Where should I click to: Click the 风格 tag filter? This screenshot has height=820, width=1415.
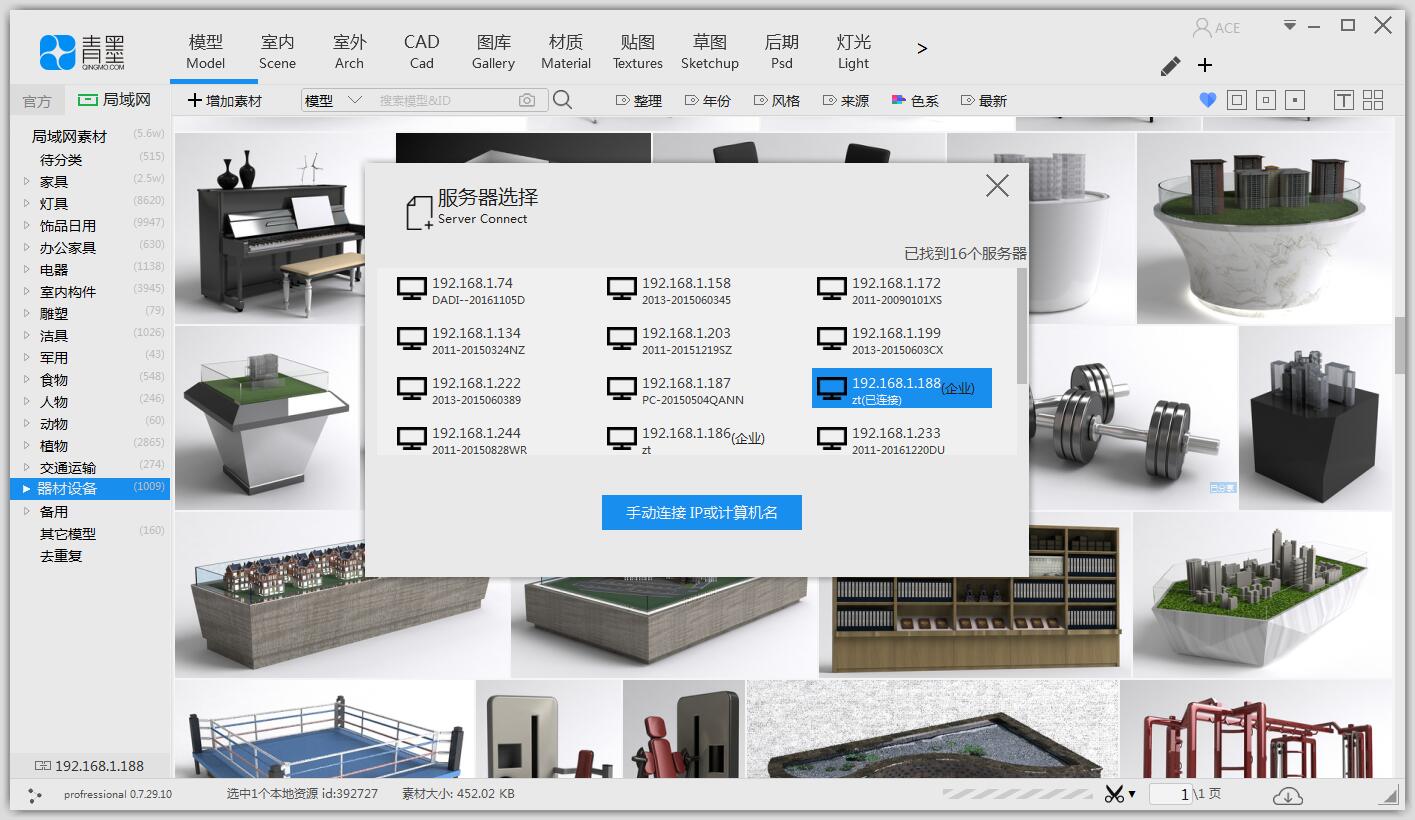(777, 101)
